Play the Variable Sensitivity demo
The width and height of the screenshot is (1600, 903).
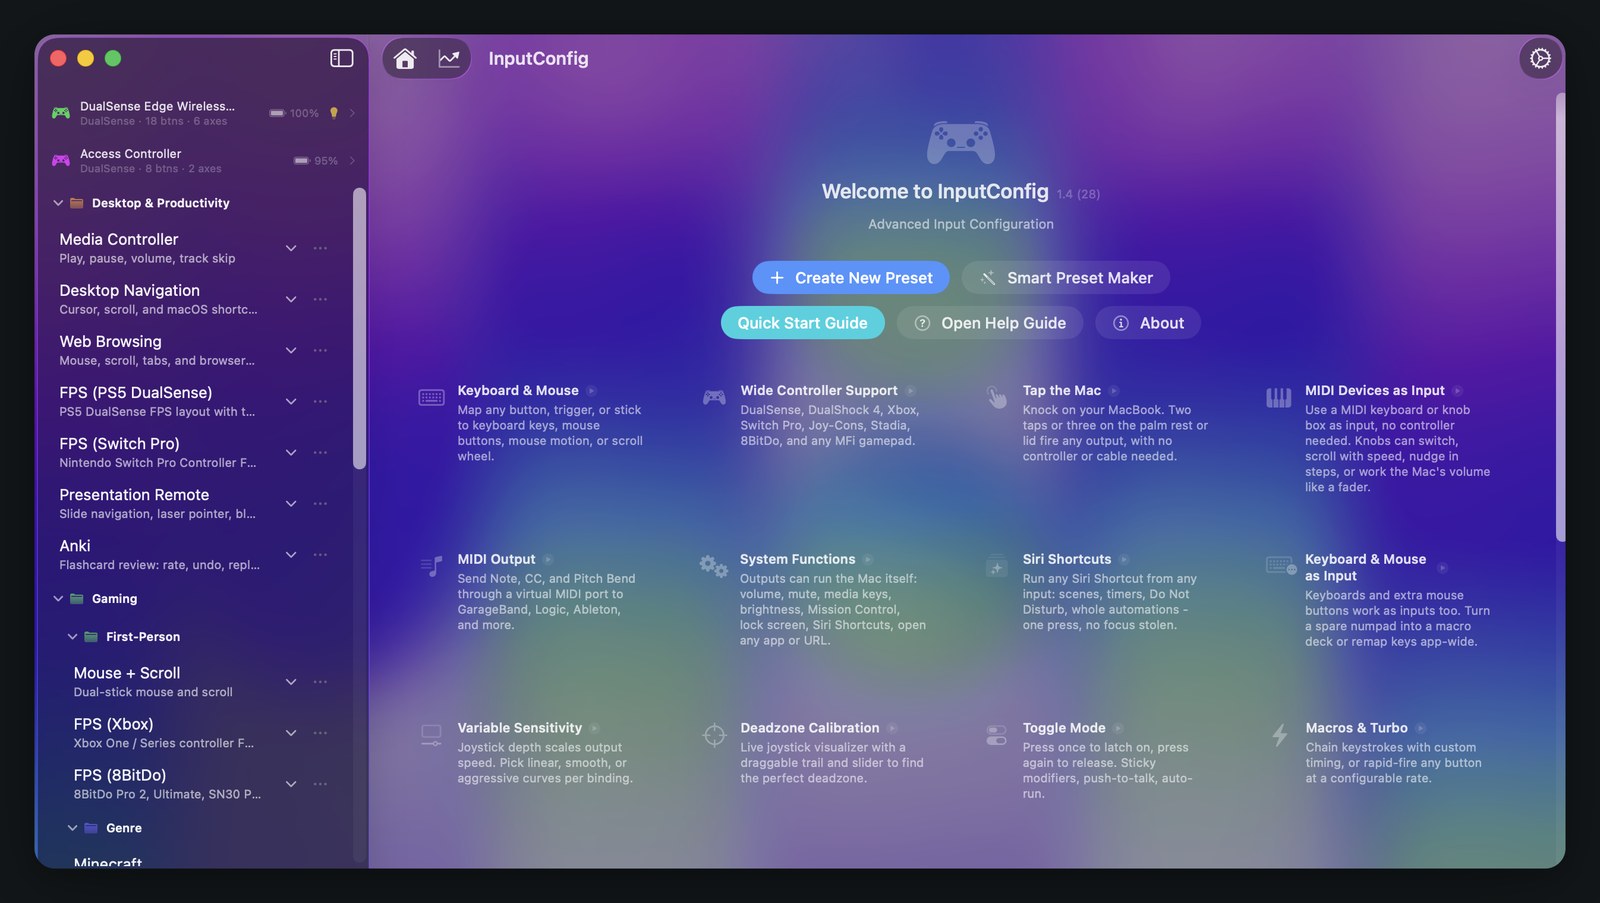(595, 729)
